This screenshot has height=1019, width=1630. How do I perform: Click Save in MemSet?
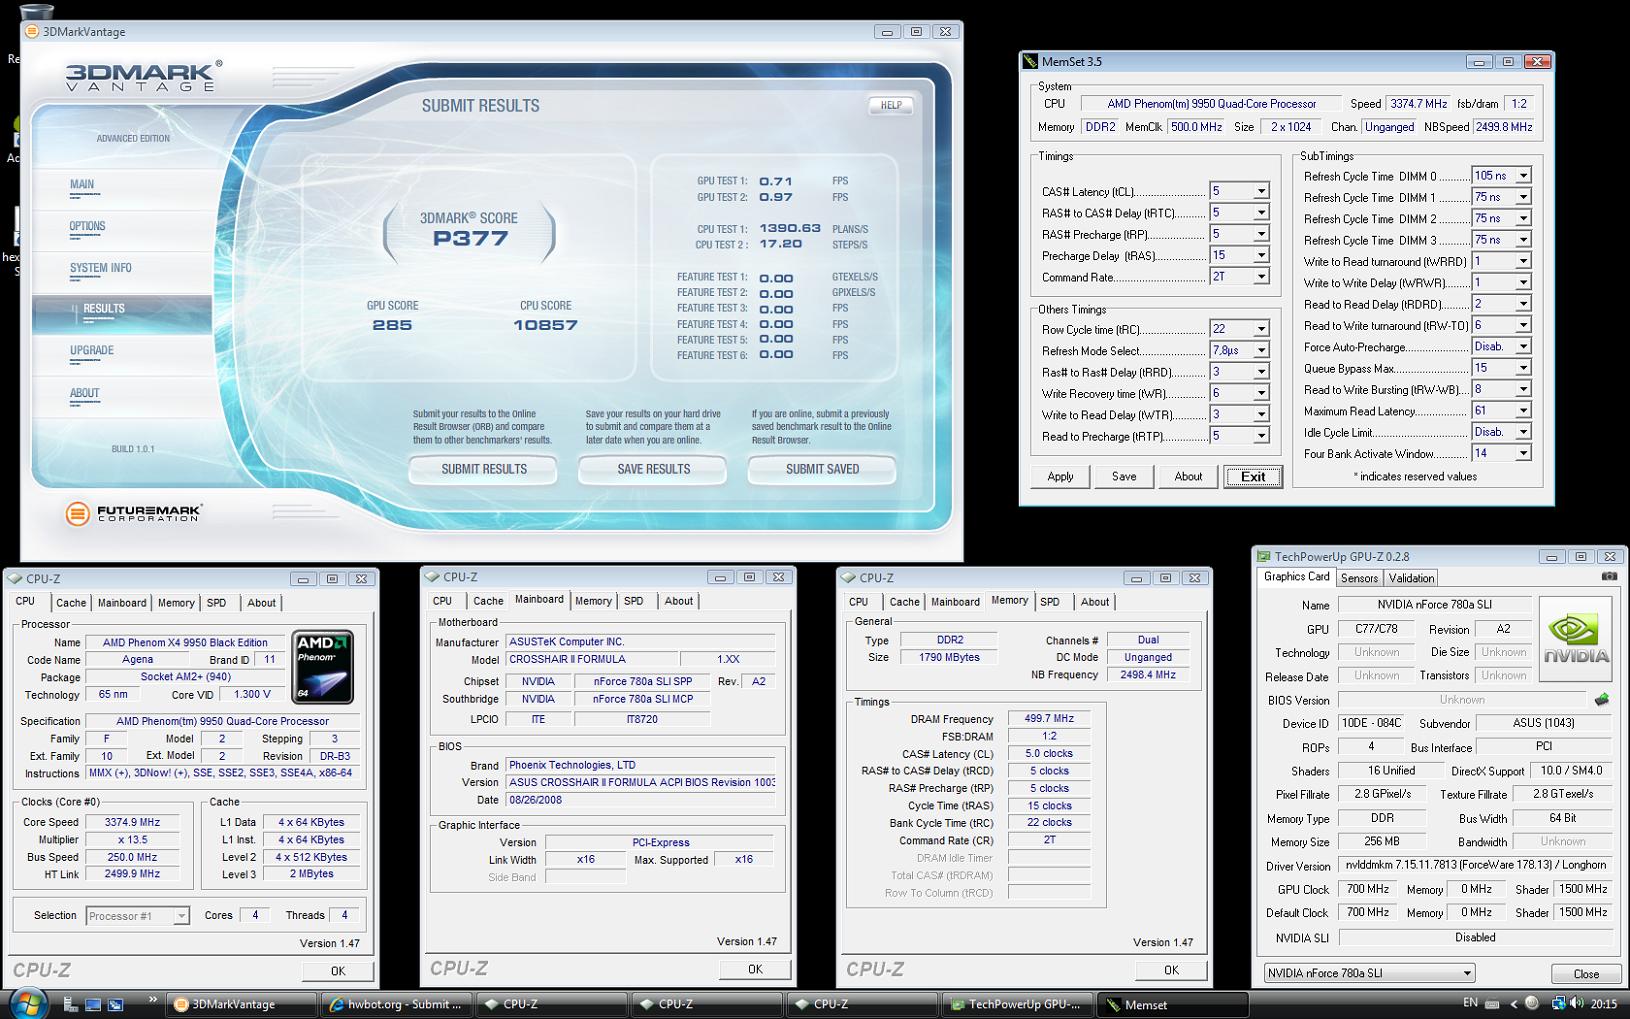(1124, 476)
